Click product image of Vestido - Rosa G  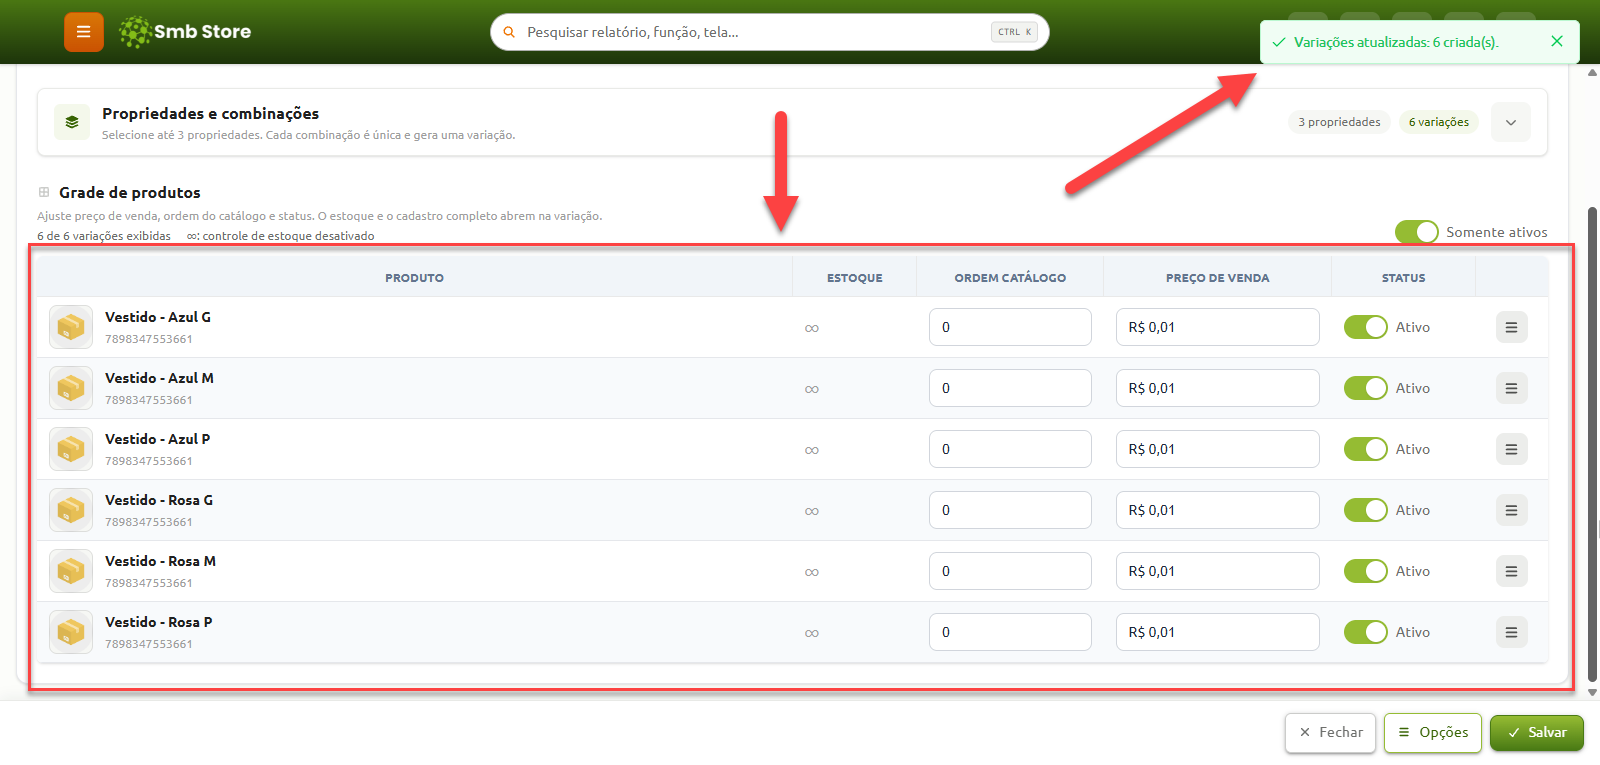pyautogui.click(x=71, y=510)
